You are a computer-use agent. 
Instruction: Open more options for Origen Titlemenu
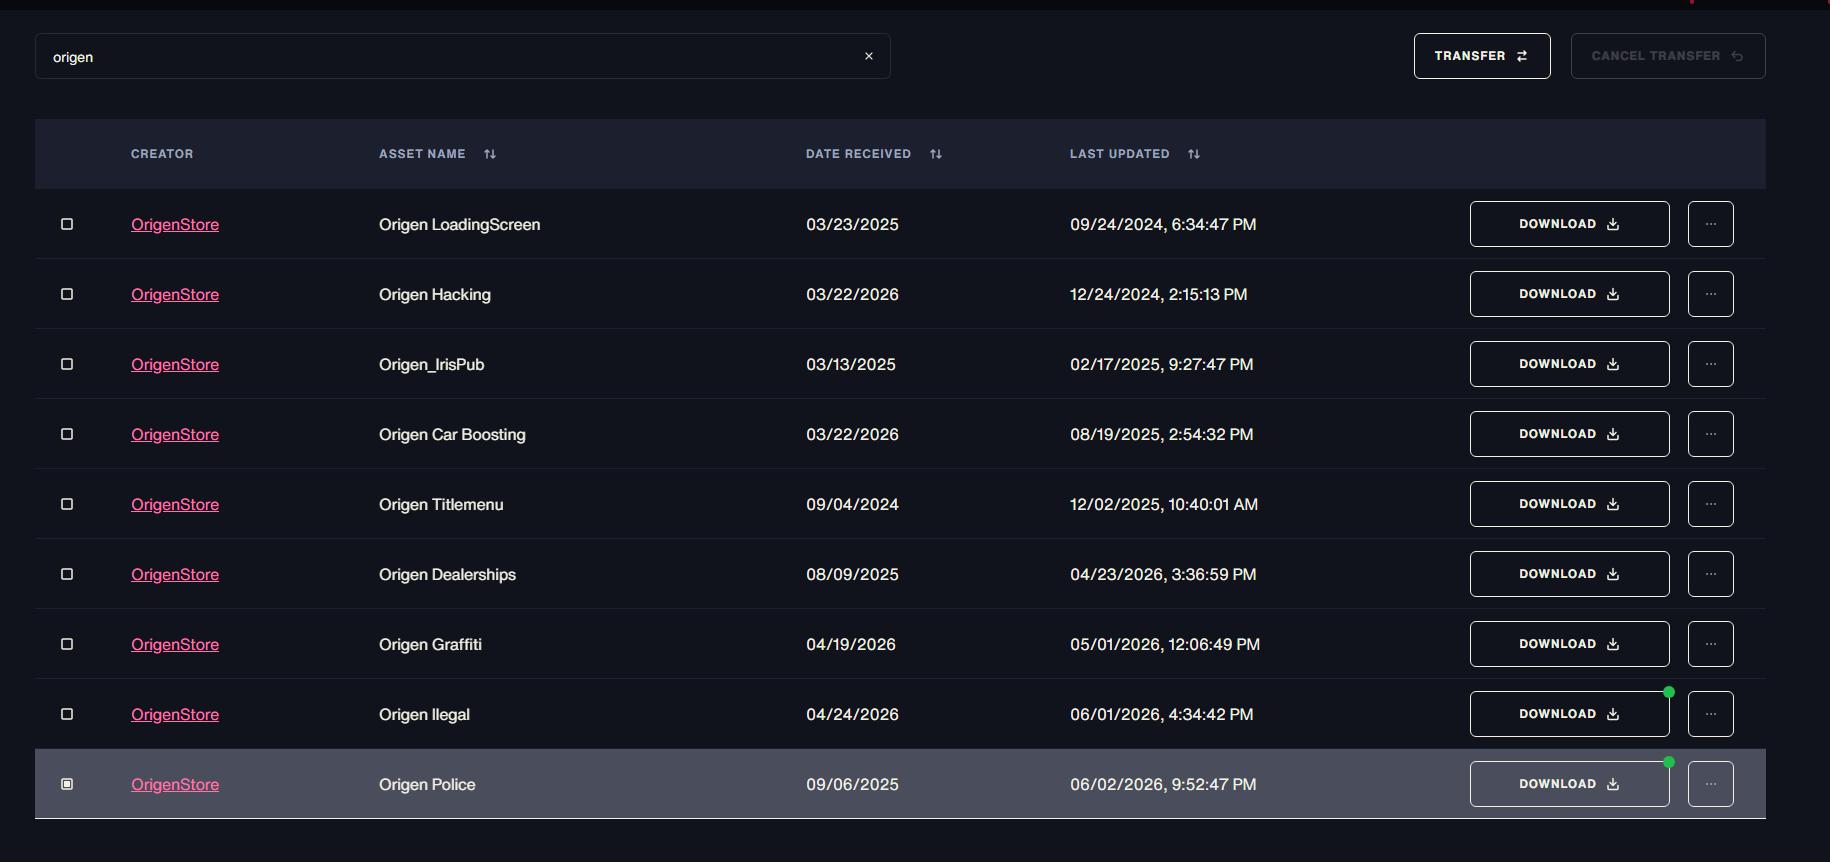point(1711,504)
